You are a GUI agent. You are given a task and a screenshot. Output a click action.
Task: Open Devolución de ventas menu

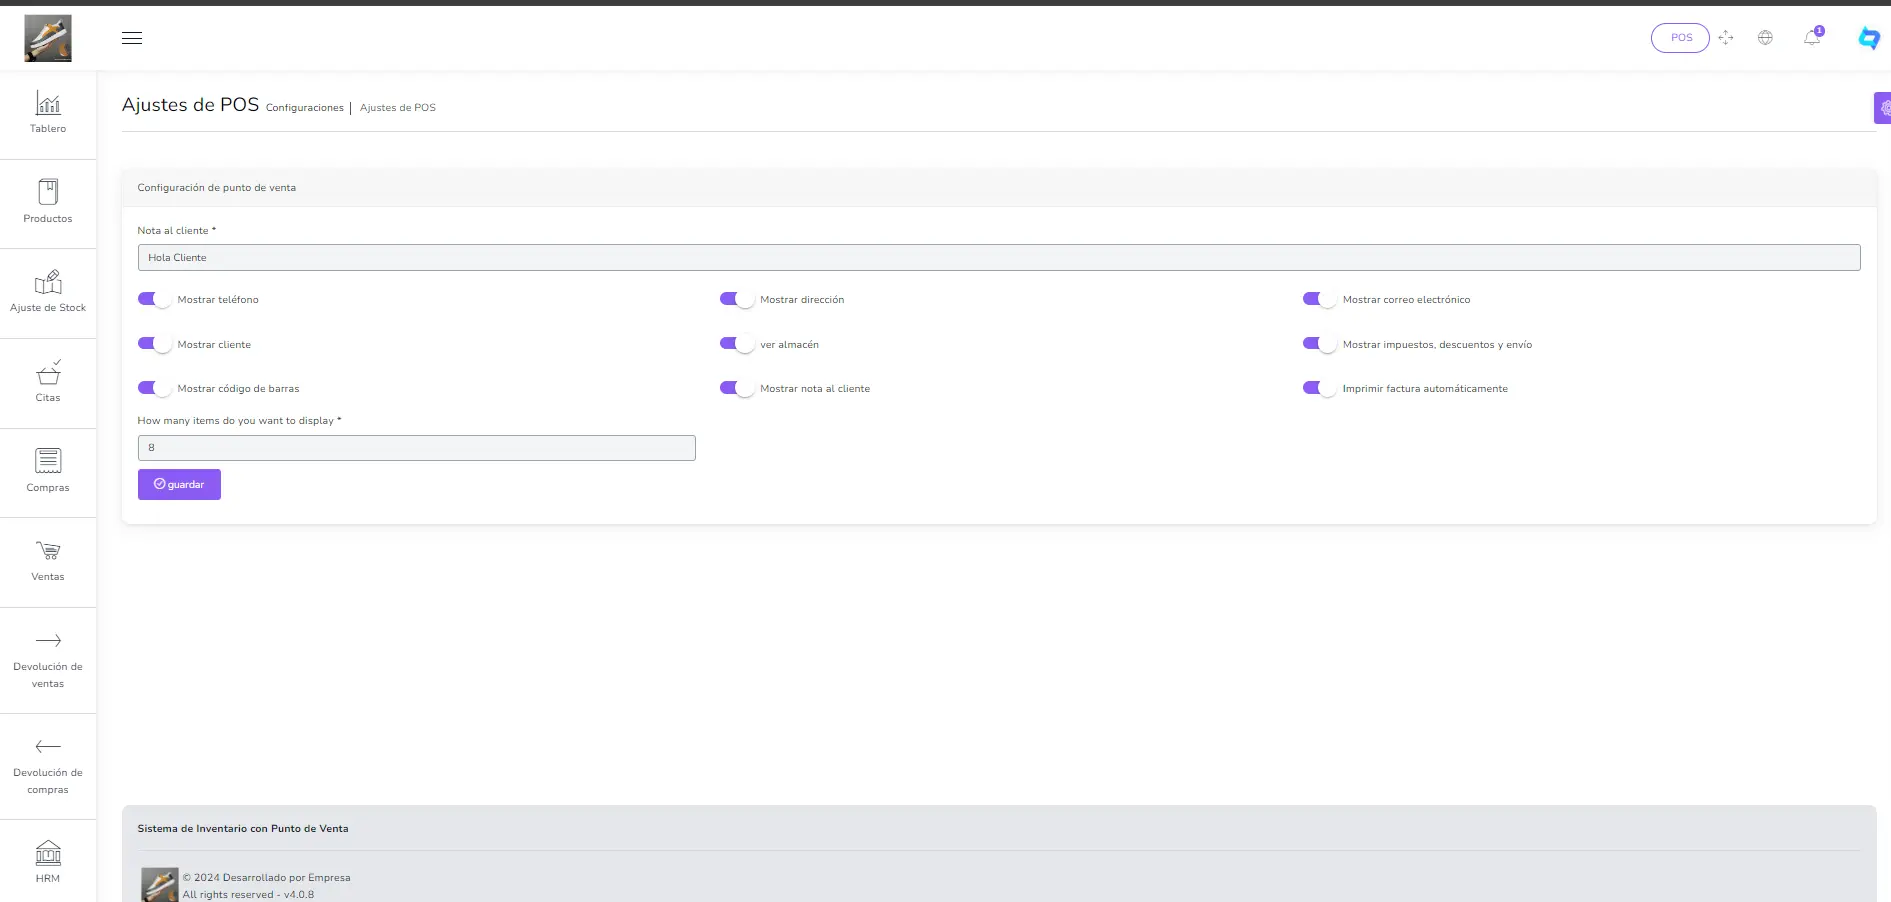pos(48,660)
